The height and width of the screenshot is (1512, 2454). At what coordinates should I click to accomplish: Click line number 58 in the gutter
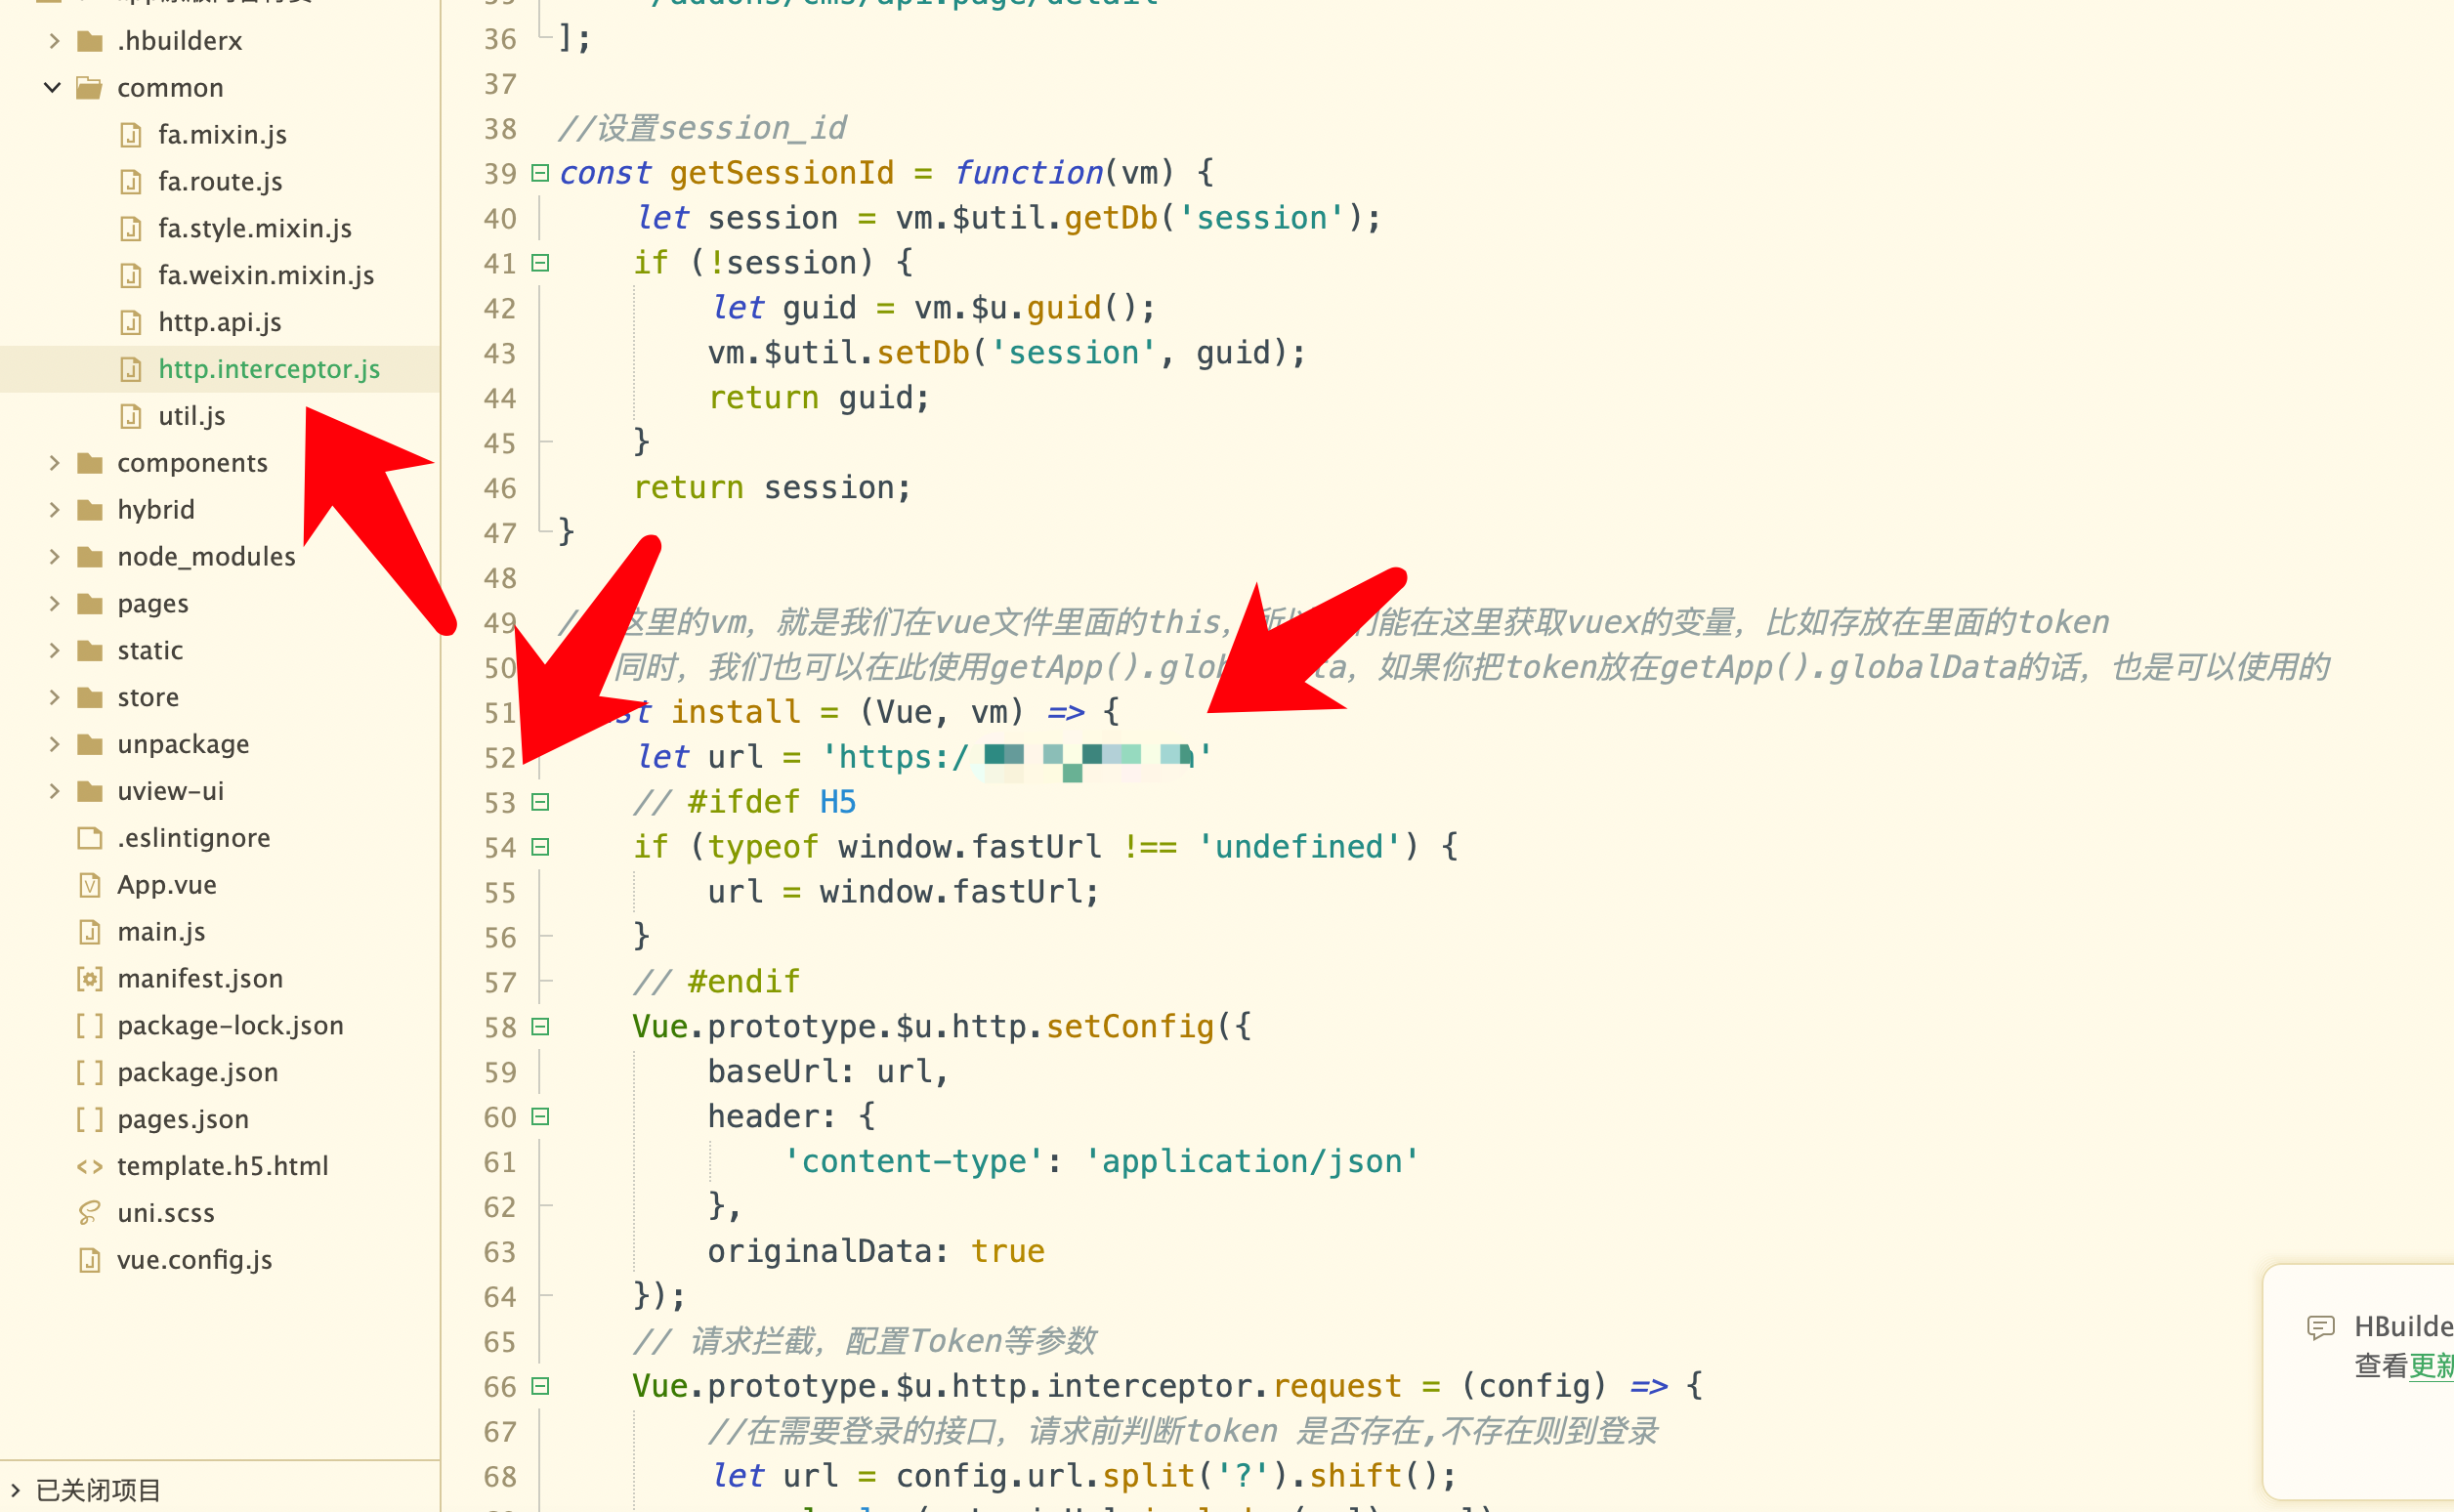point(500,1028)
